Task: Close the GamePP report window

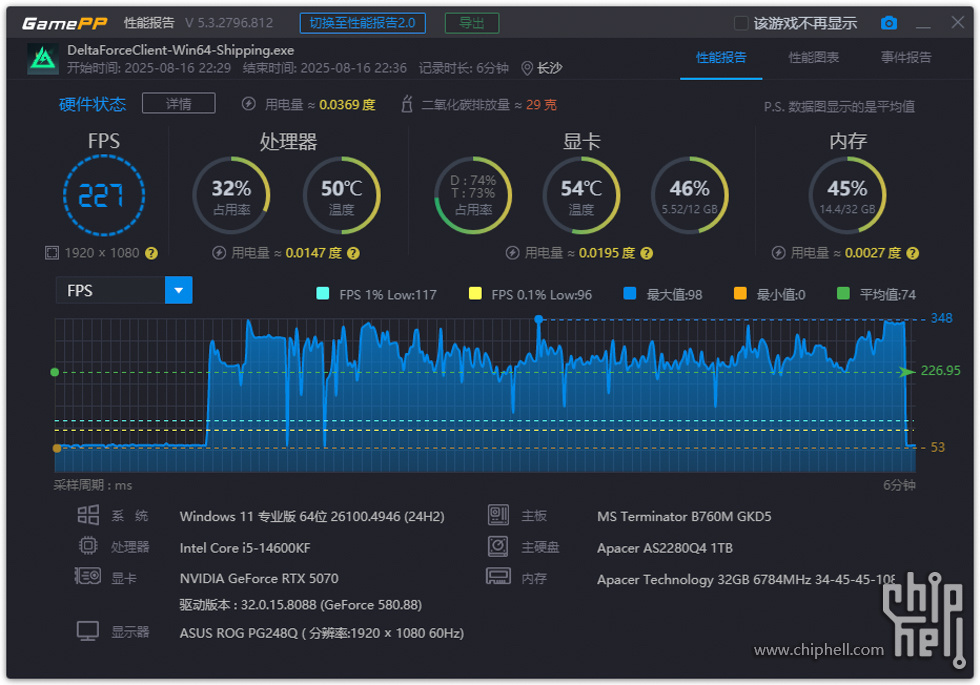Action: pos(958,22)
